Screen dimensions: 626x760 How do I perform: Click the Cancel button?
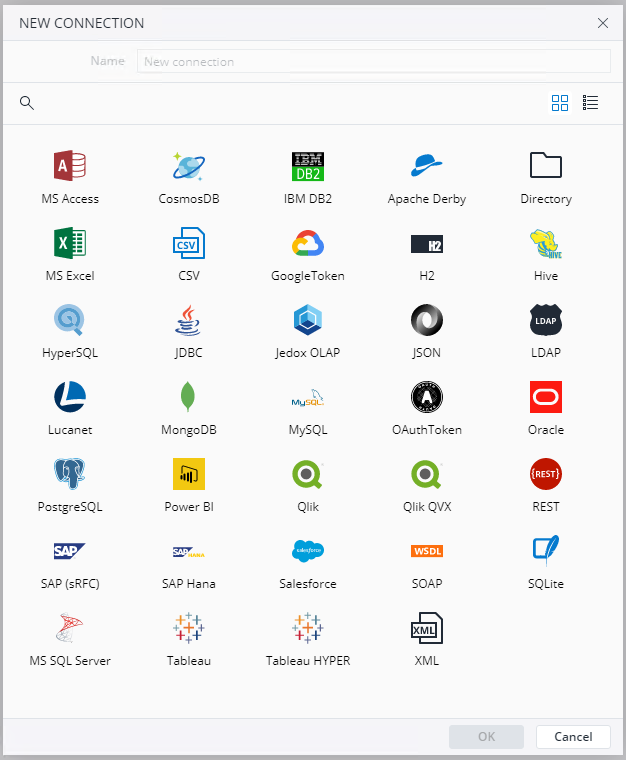pyautogui.click(x=573, y=737)
